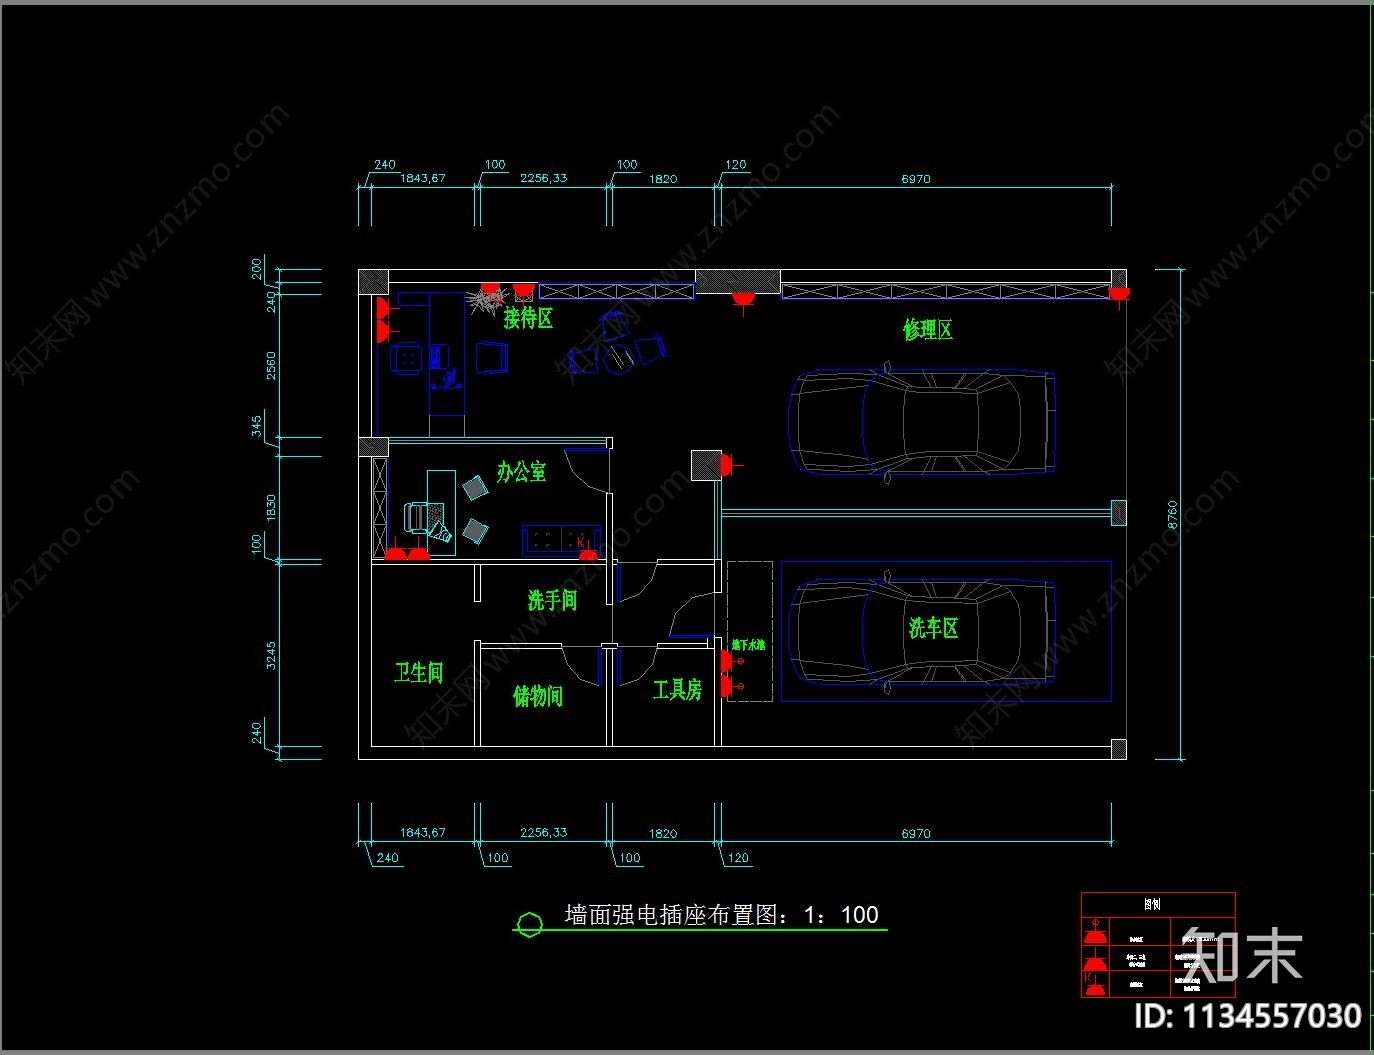Select the 6970 dimension above the floor plan
Image resolution: width=1374 pixels, height=1055 pixels.
pyautogui.click(x=916, y=179)
